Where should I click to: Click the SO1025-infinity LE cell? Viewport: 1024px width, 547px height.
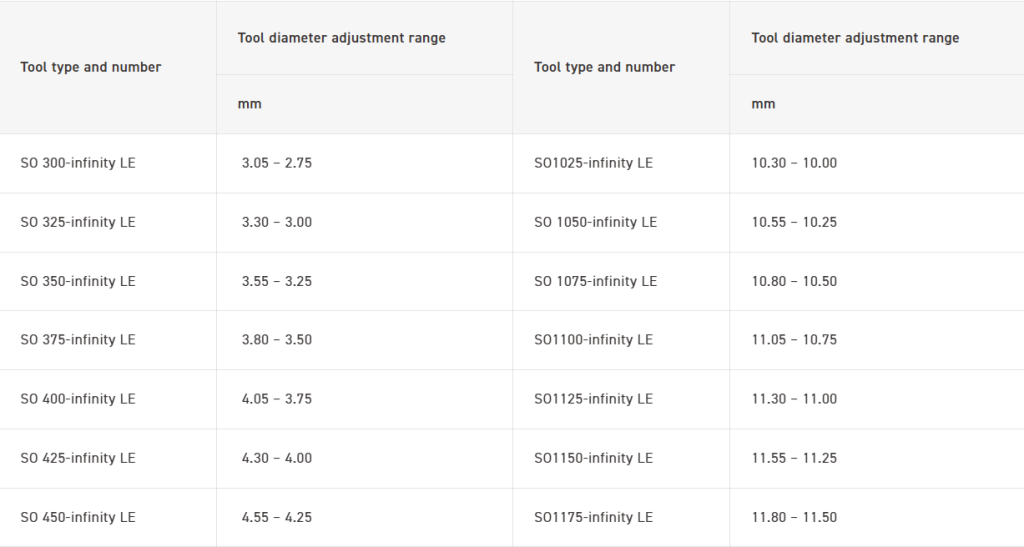click(593, 163)
